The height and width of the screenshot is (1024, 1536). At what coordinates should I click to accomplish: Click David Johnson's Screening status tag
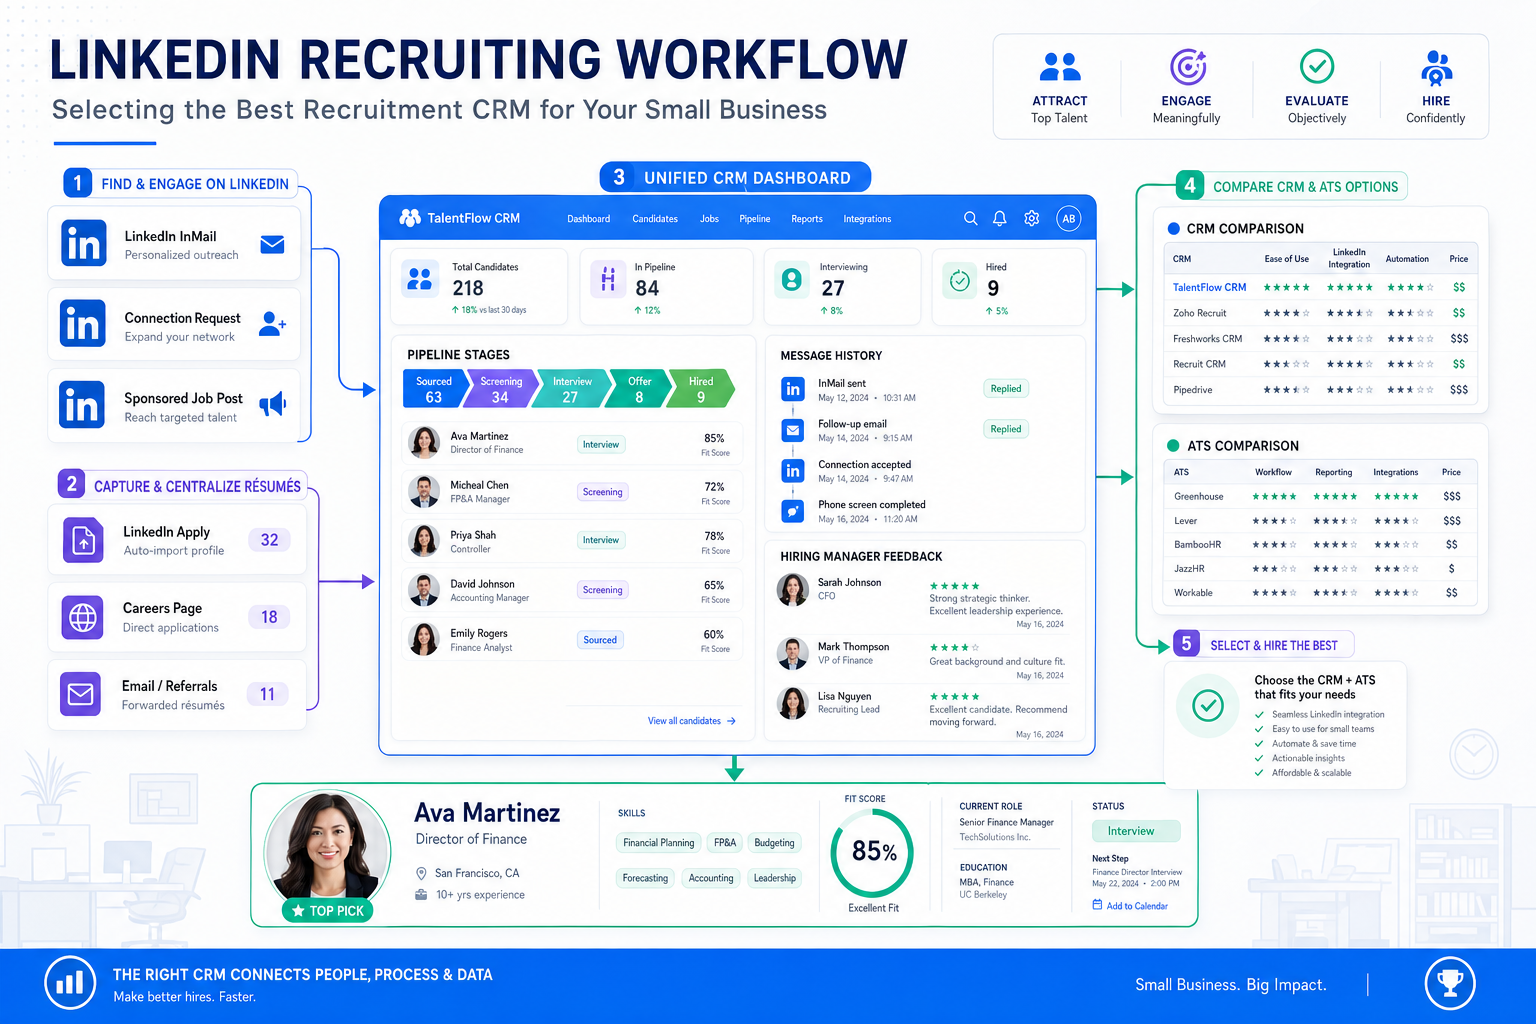point(603,590)
